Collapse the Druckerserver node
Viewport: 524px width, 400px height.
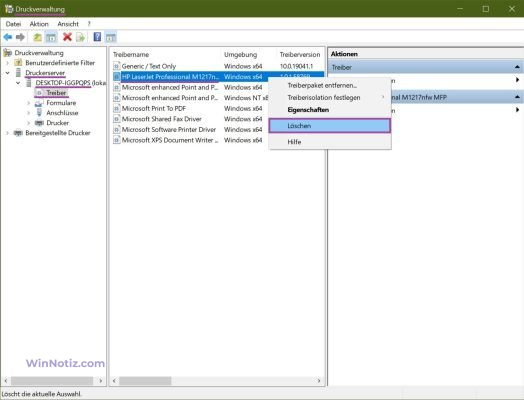point(7,73)
